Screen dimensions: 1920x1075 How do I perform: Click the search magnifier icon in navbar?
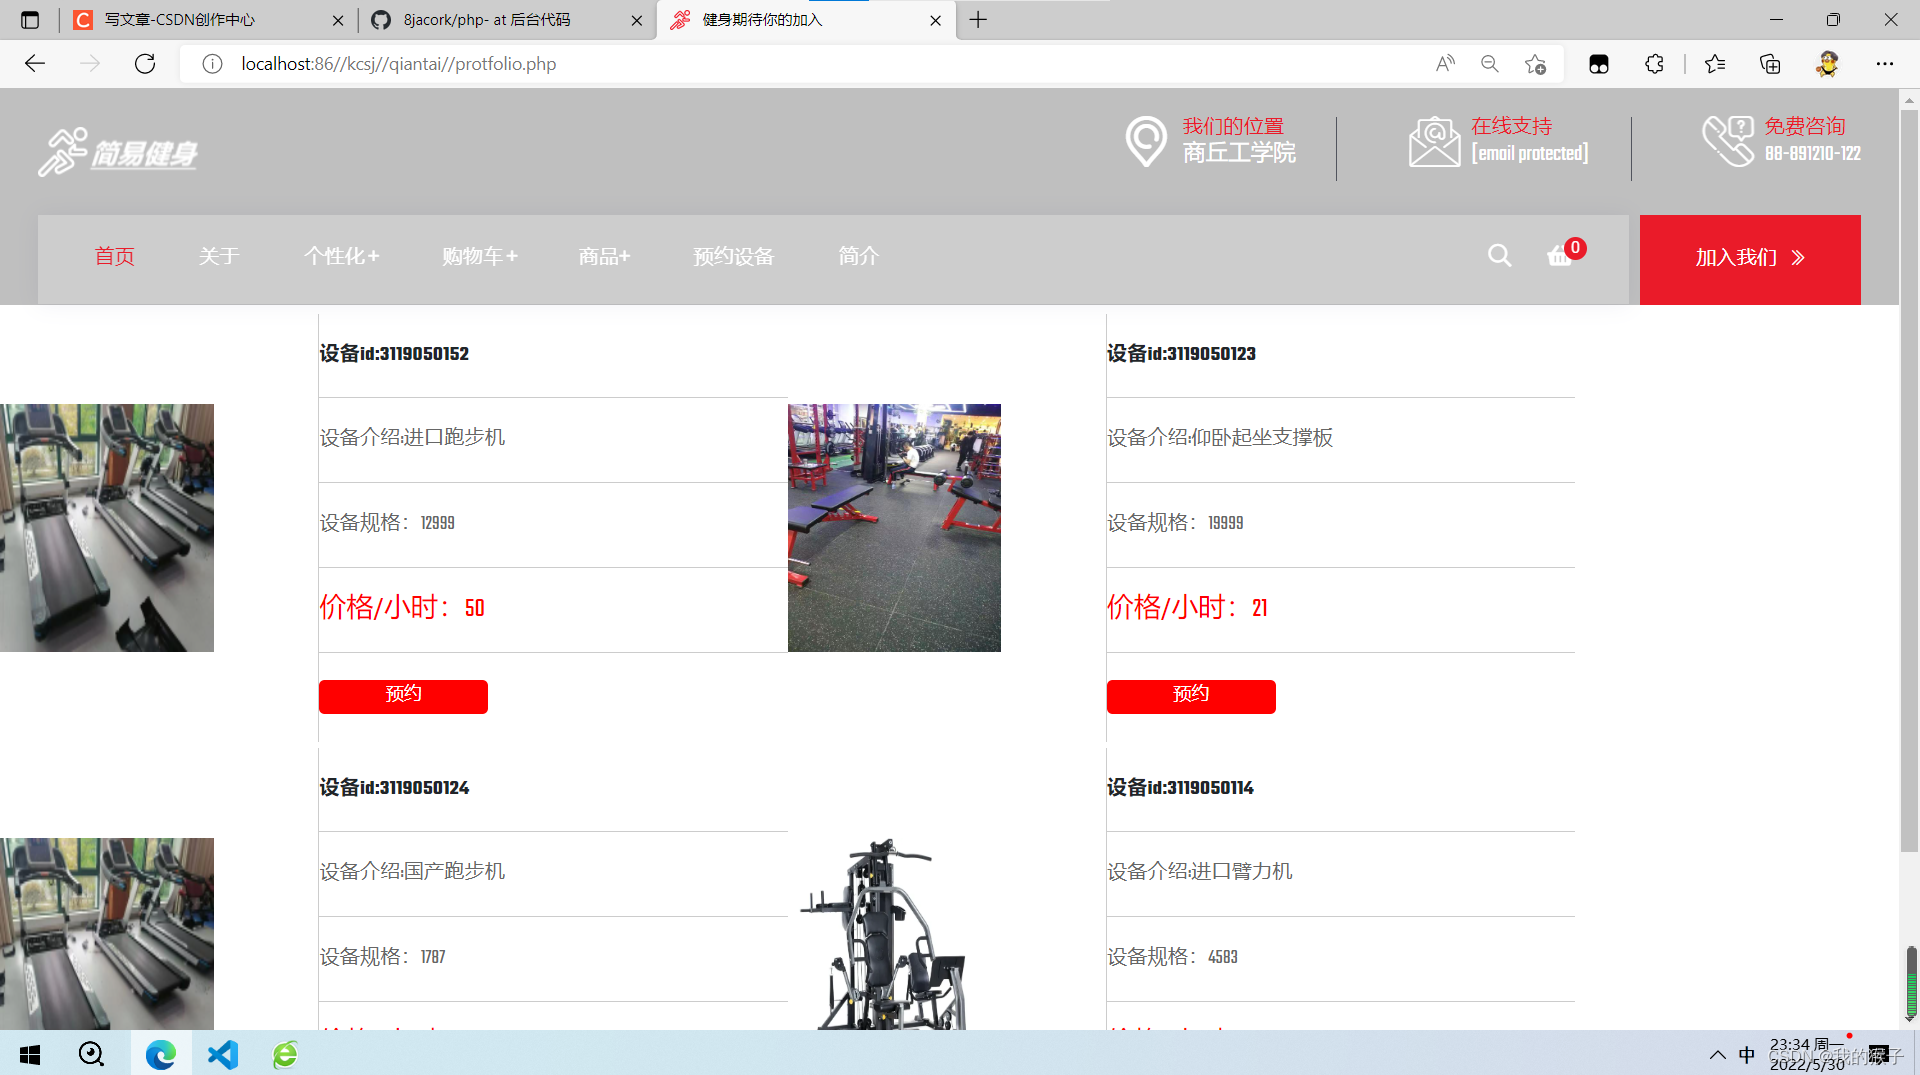pyautogui.click(x=1499, y=256)
